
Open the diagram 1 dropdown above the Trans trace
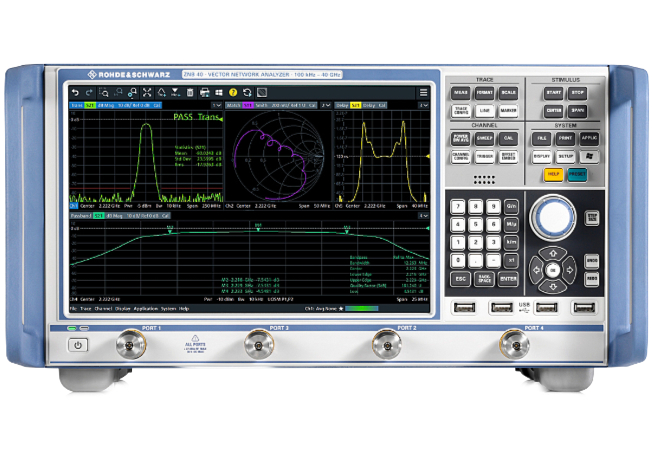[217, 105]
